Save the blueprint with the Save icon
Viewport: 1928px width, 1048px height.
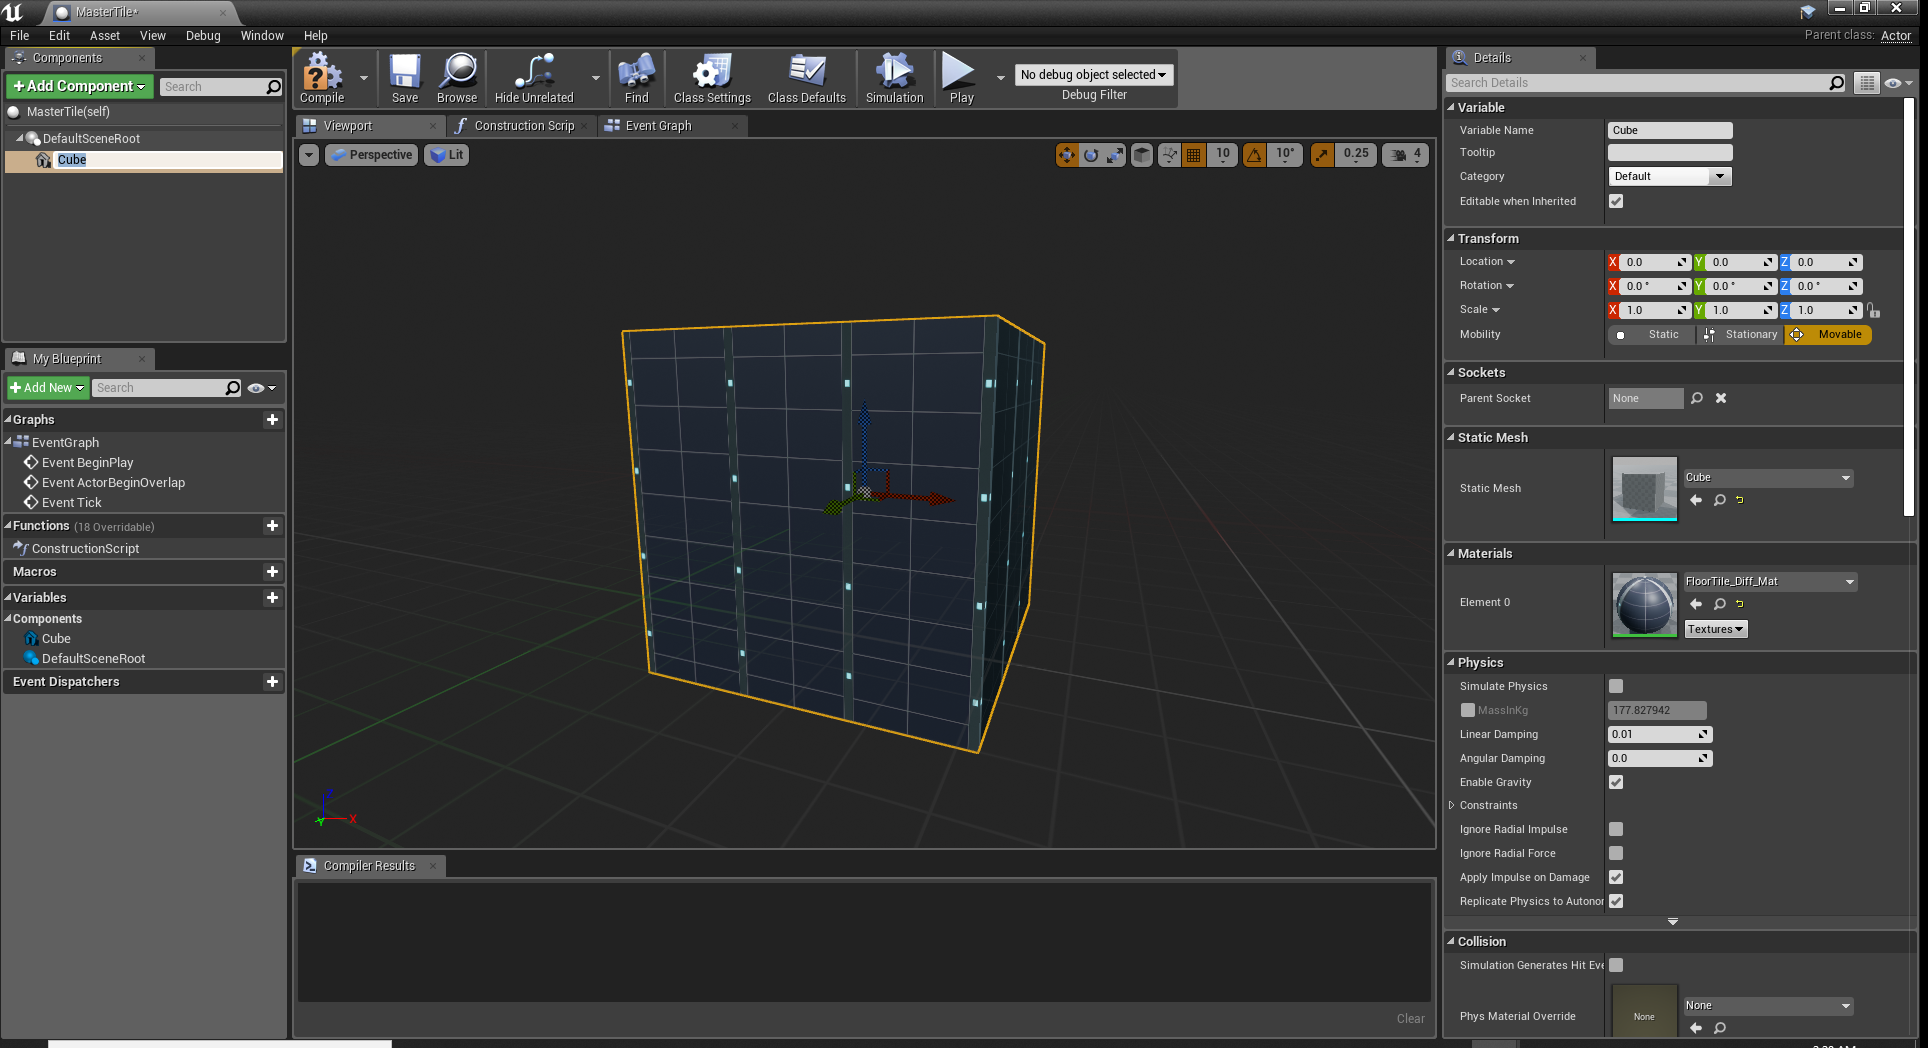[x=404, y=78]
